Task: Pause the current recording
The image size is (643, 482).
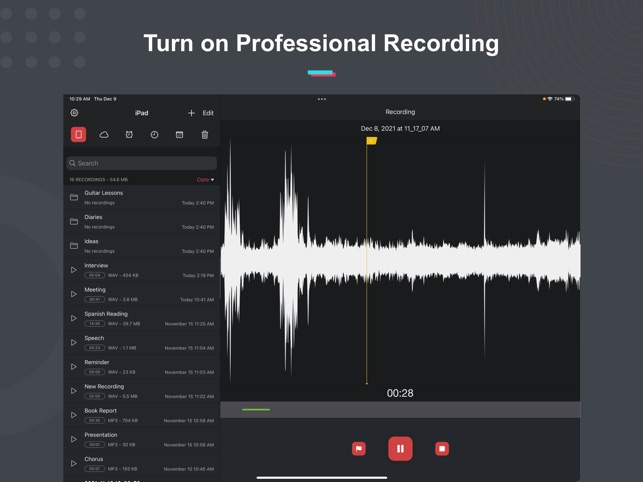Action: 400,449
